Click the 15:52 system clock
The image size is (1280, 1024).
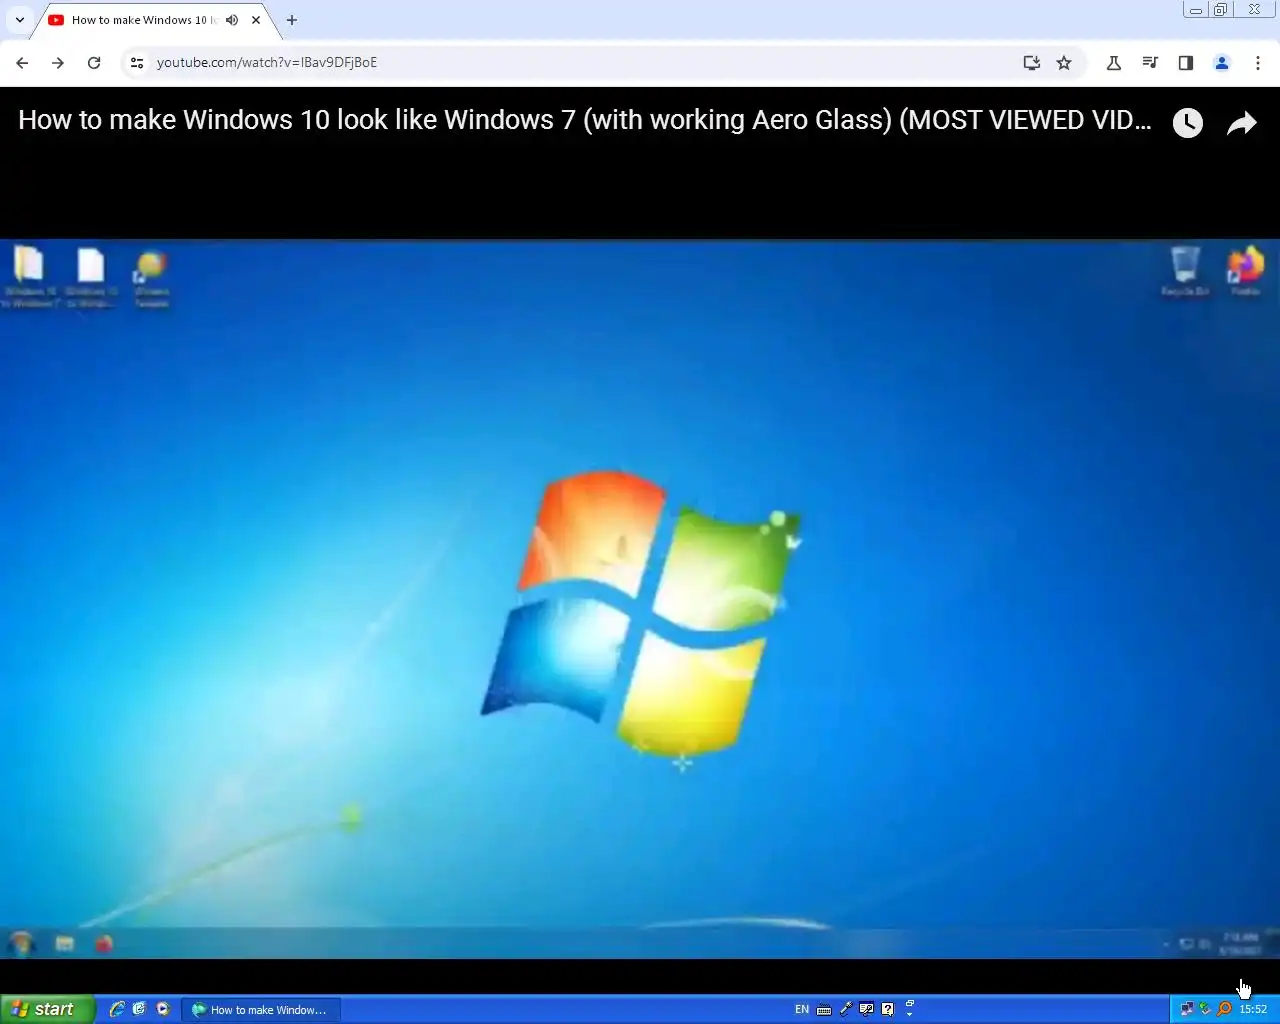(1253, 1010)
